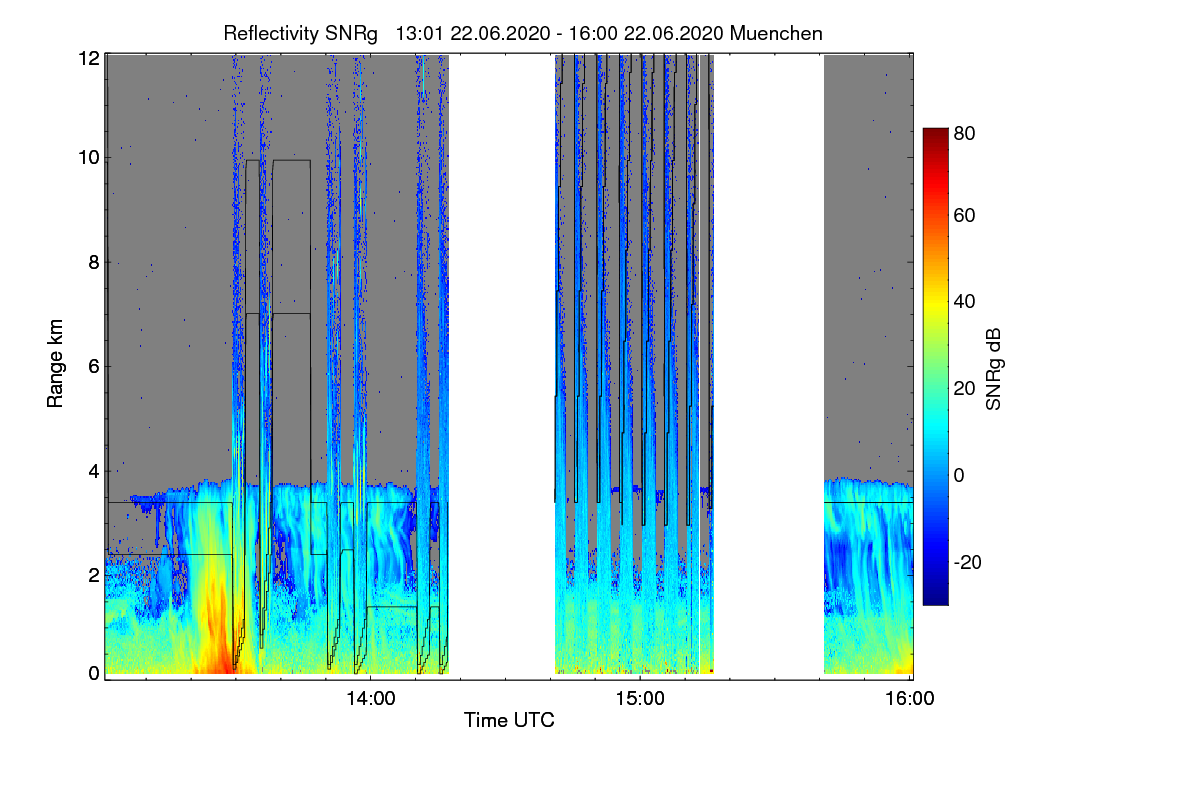Select the "Range km" axis title
Image resolution: width=1200 pixels, height=800 pixels.
click(x=54, y=366)
